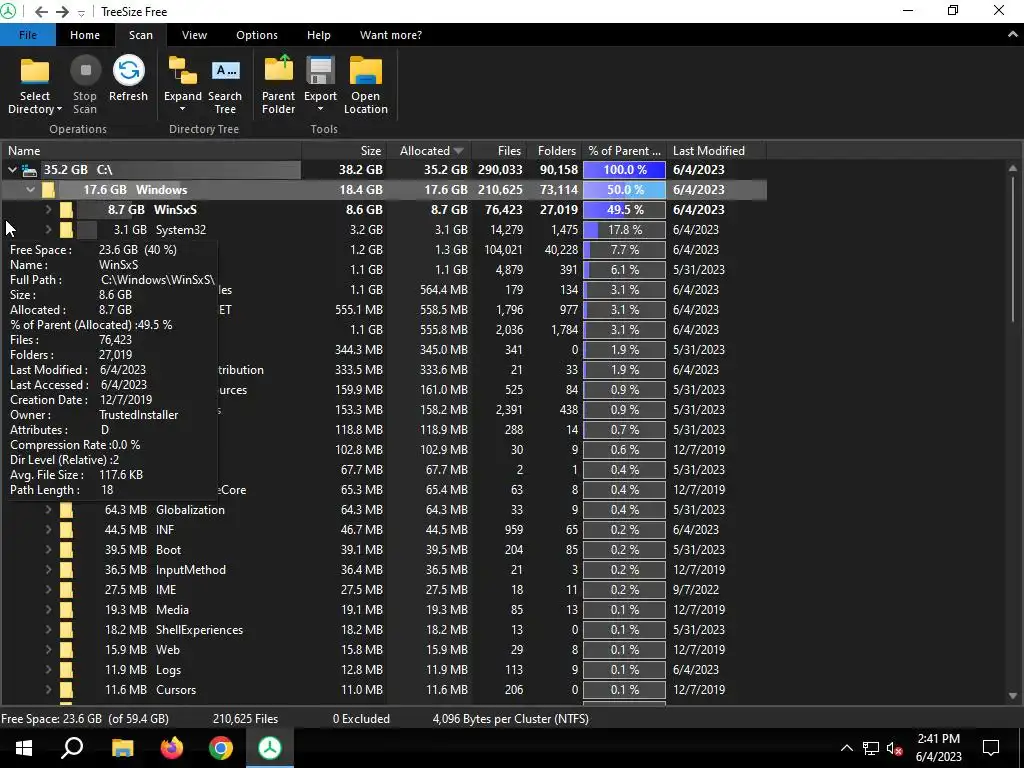Switch to the Home tab
Viewport: 1024px width, 768px height.
click(85, 35)
